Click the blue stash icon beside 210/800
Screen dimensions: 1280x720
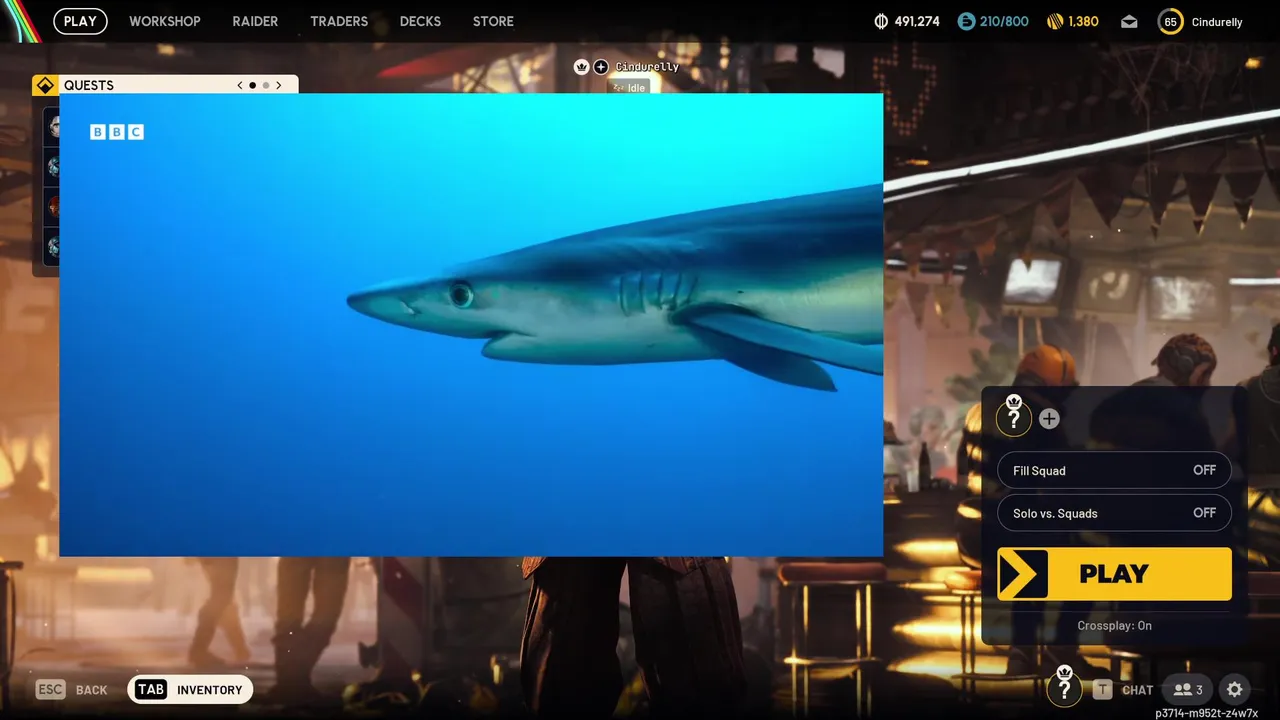click(966, 21)
